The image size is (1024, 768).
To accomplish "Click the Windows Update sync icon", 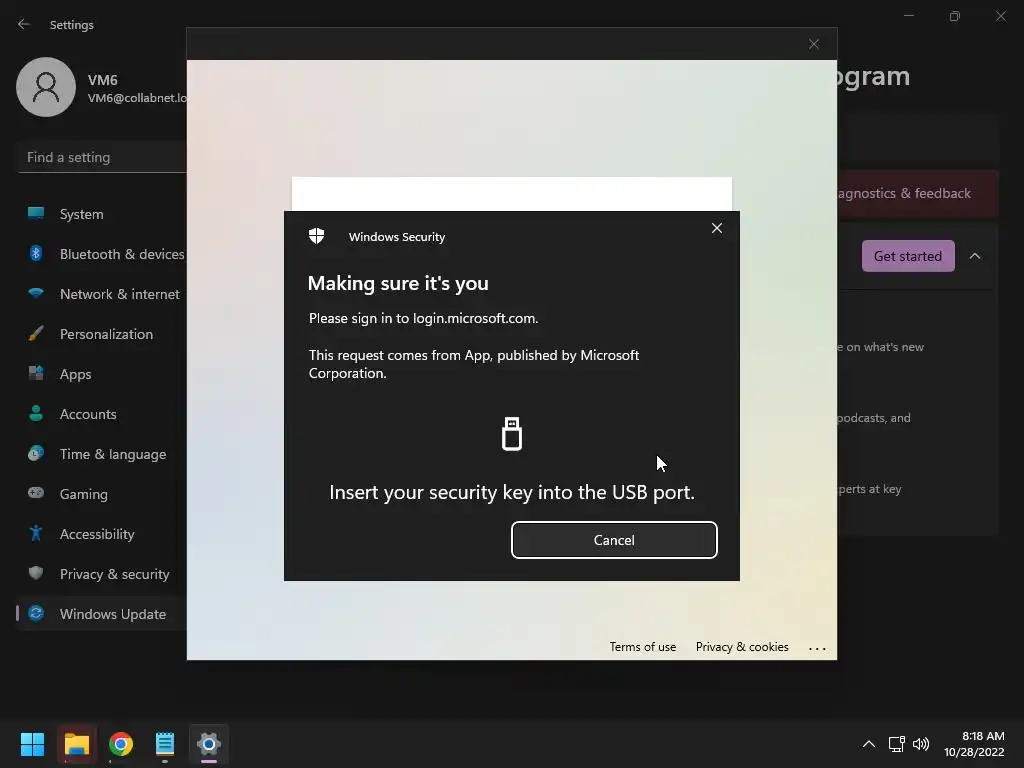I will (x=36, y=613).
